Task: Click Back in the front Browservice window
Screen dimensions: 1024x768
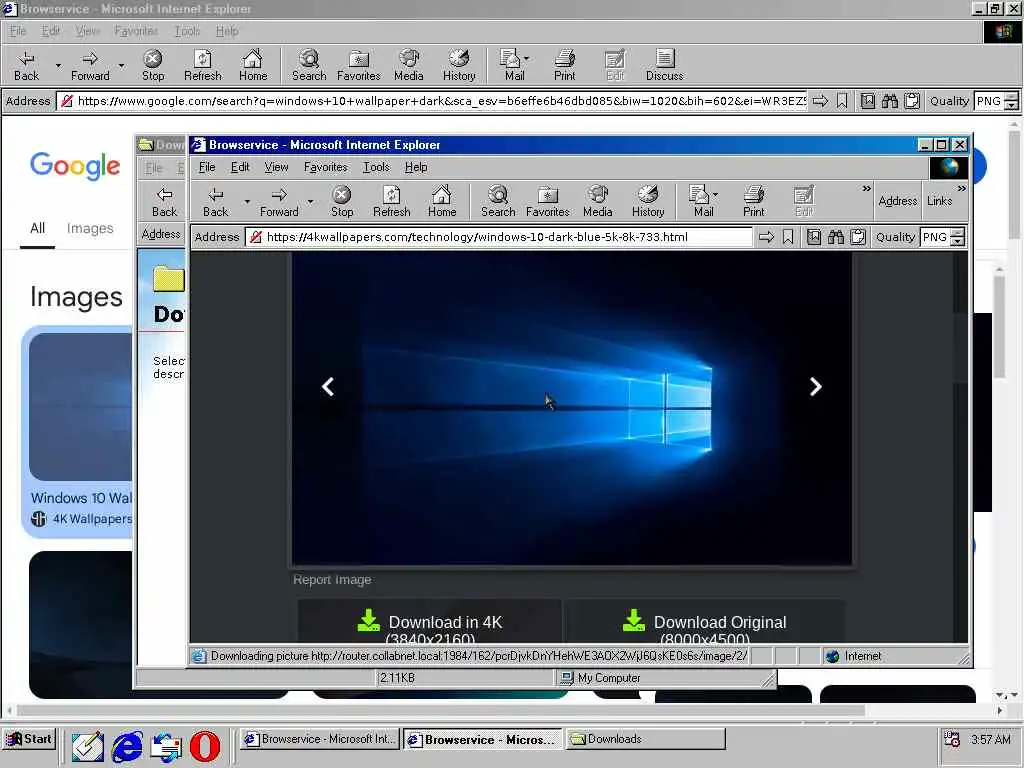Action: [x=216, y=201]
